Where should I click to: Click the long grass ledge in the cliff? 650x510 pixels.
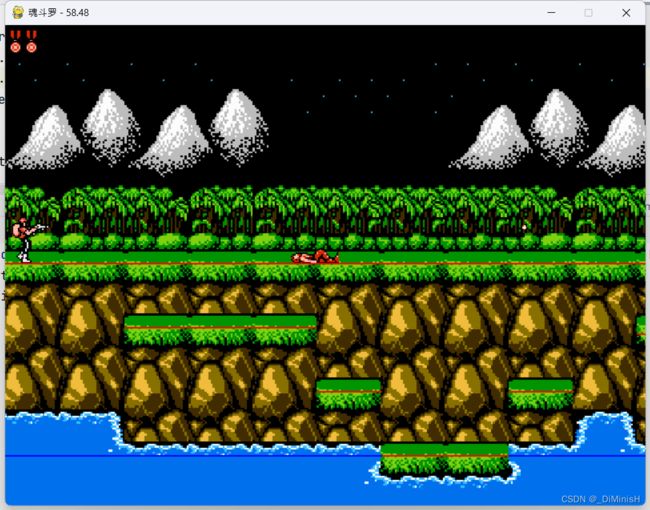[x=221, y=330]
